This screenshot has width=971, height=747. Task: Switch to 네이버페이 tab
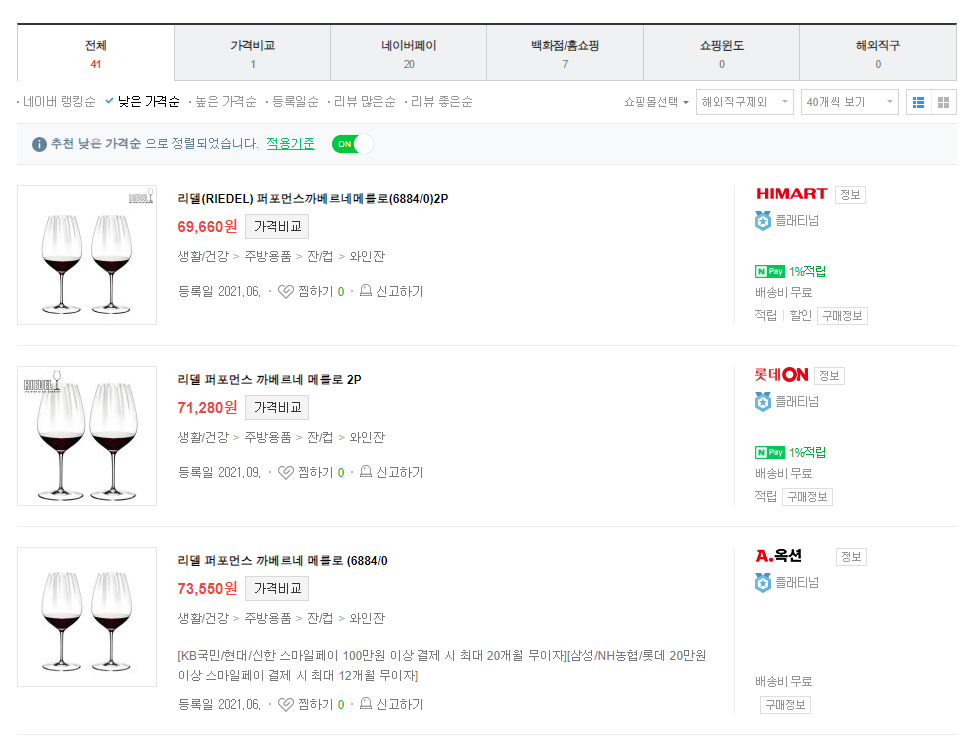[409, 53]
